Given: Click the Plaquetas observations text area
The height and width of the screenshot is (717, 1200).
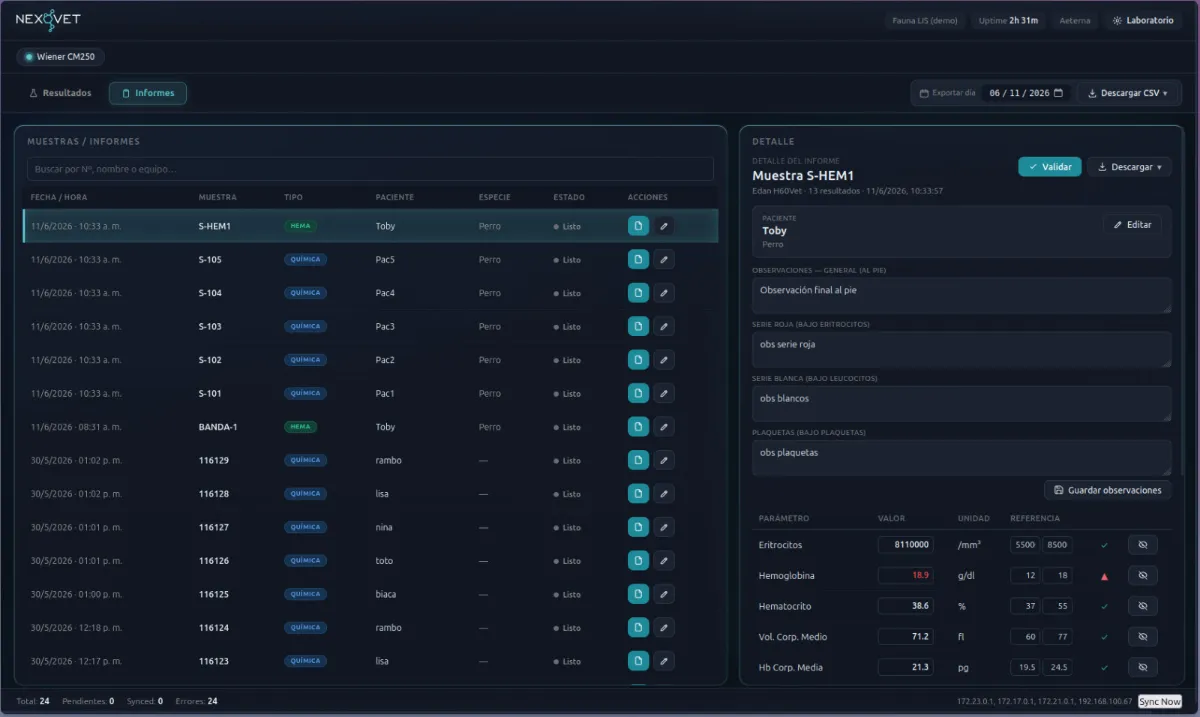Looking at the screenshot, I should pyautogui.click(x=962, y=457).
